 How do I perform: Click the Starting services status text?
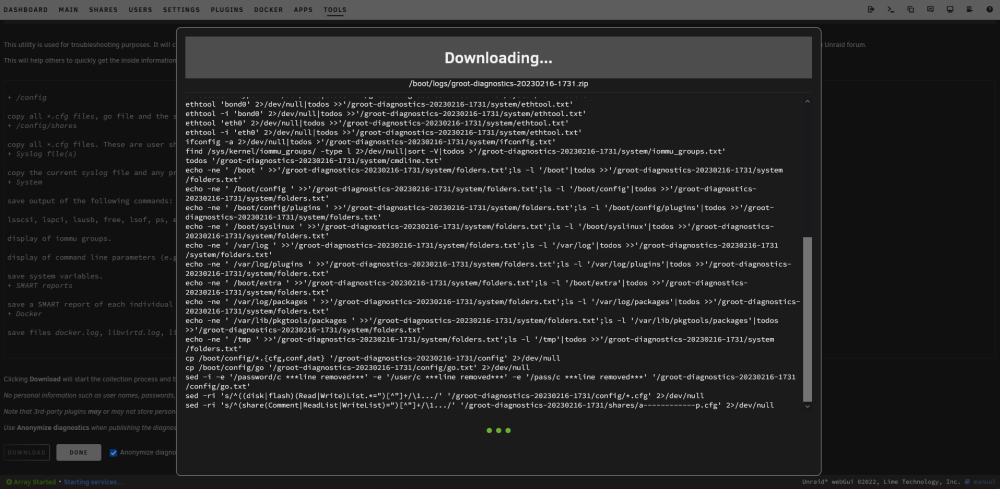point(92,482)
